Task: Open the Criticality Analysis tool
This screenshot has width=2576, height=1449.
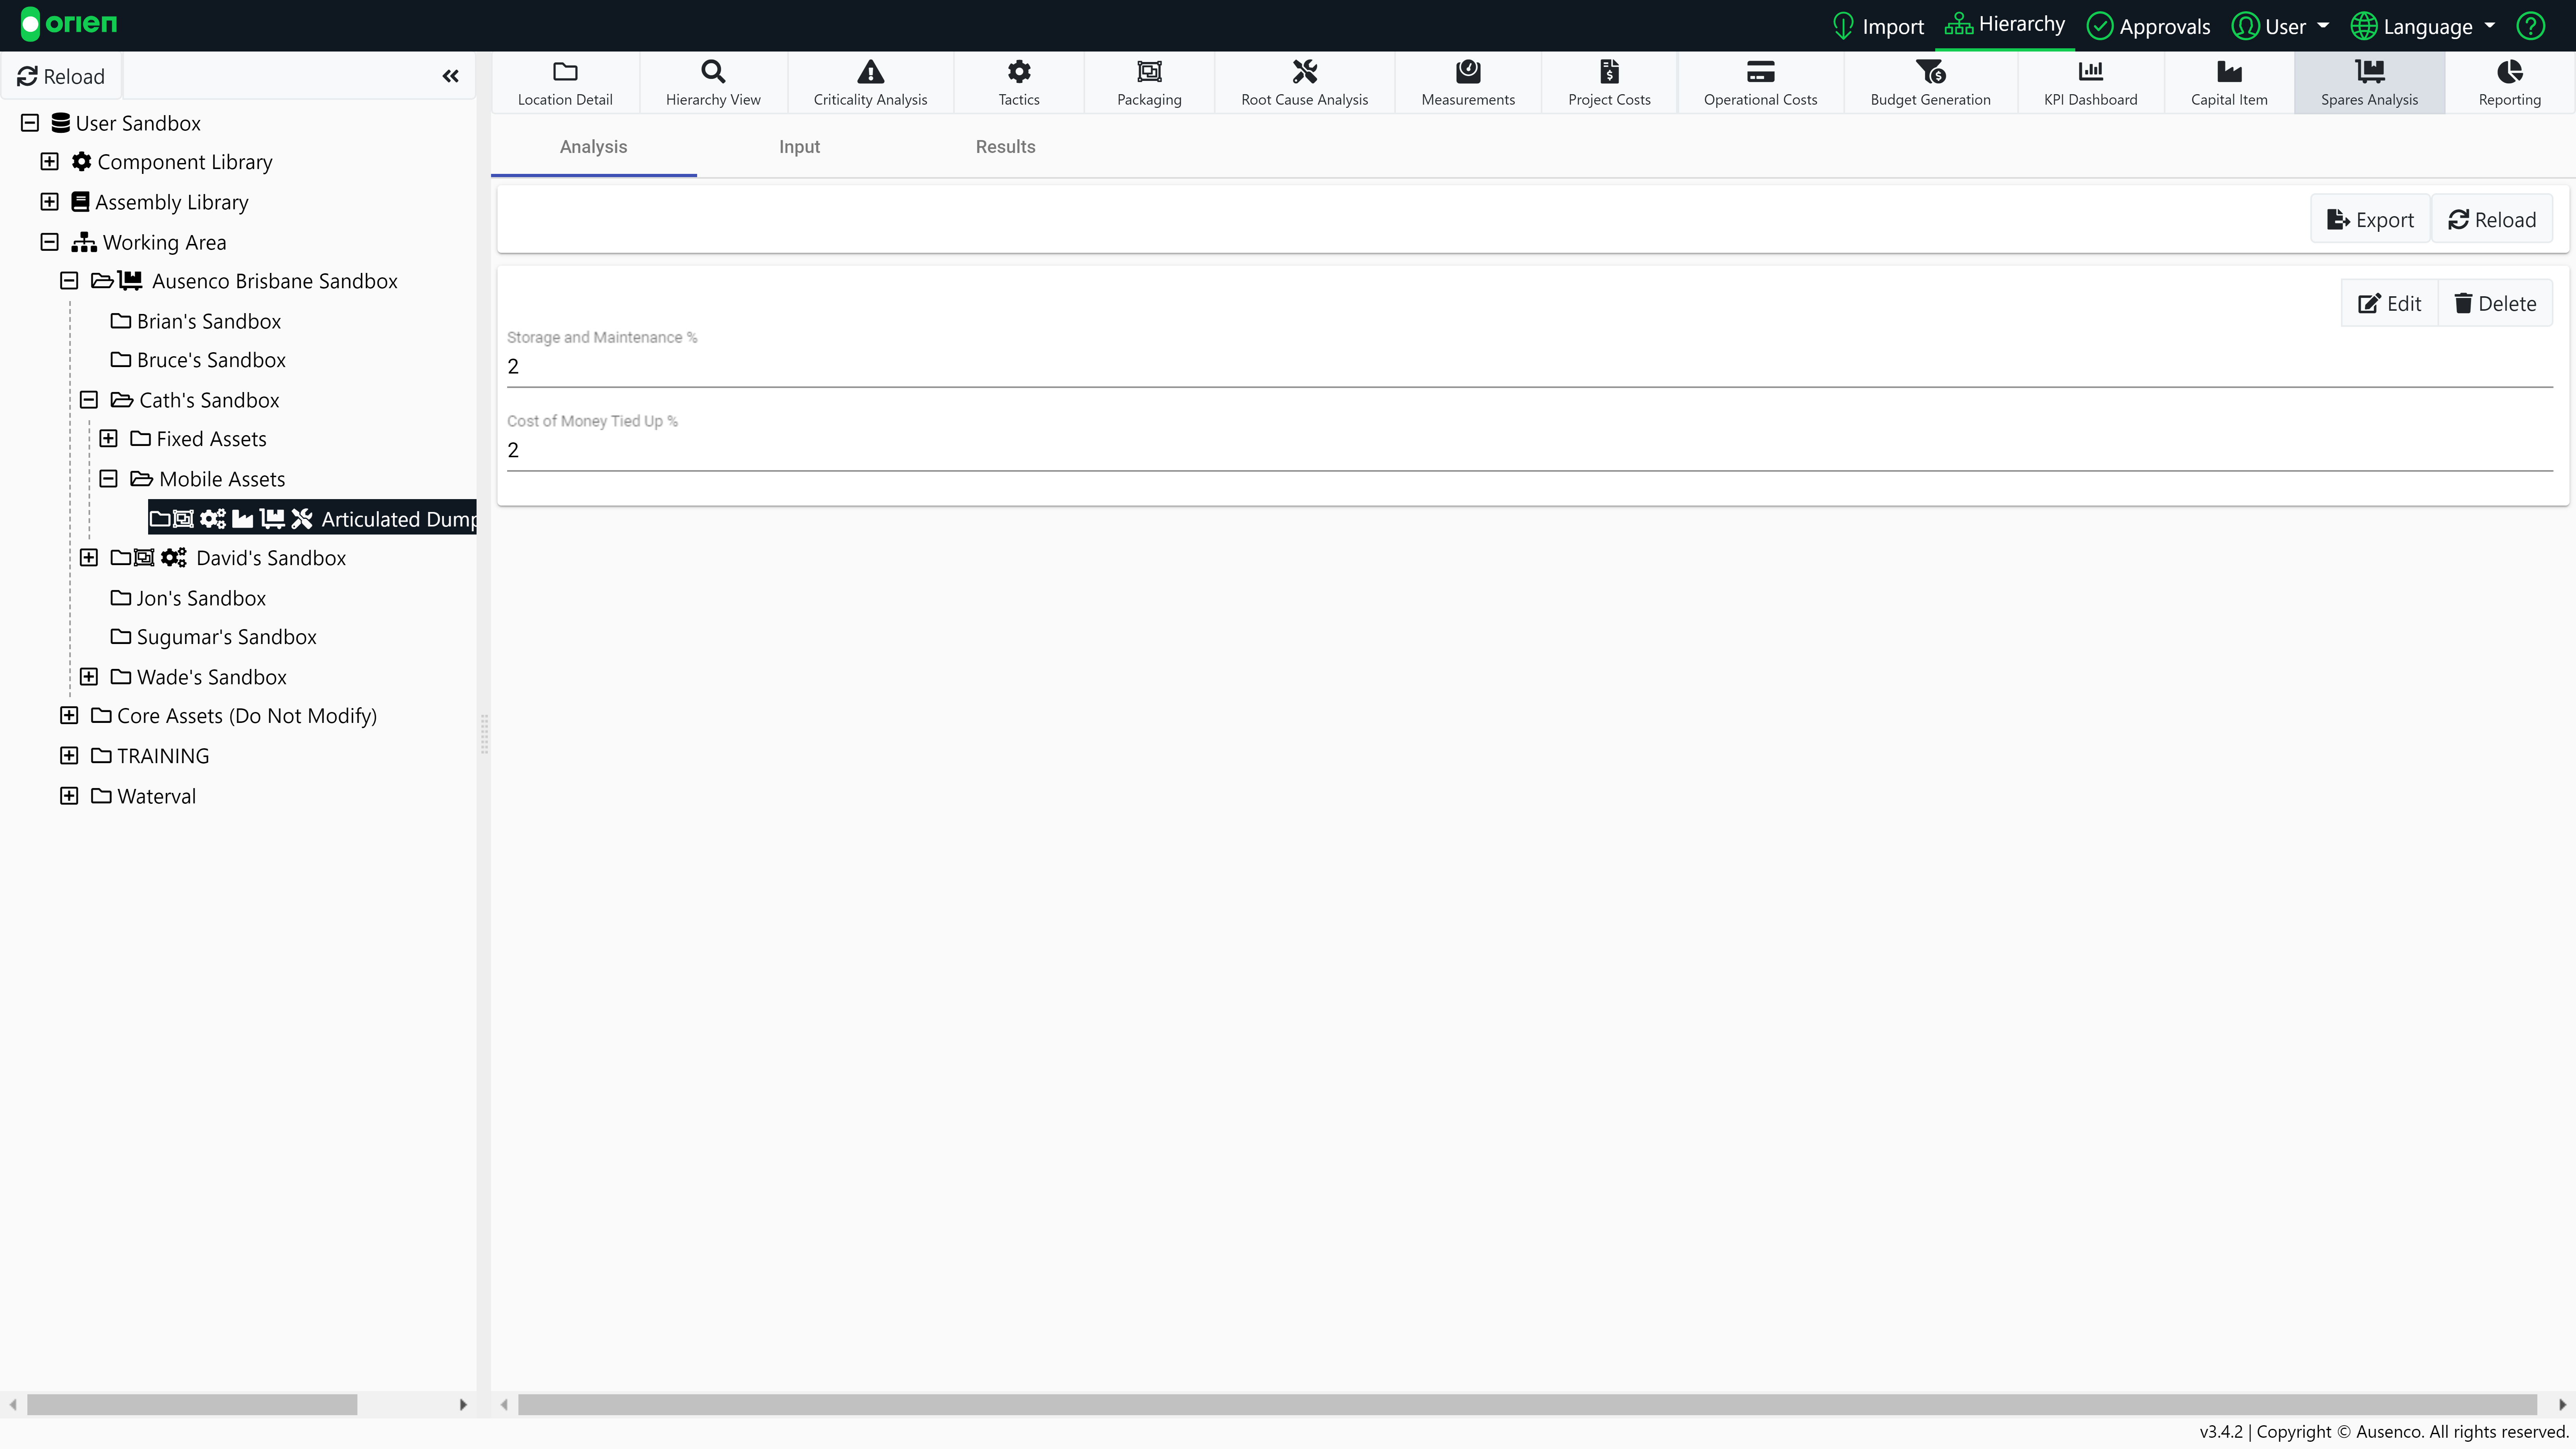Action: pos(870,83)
